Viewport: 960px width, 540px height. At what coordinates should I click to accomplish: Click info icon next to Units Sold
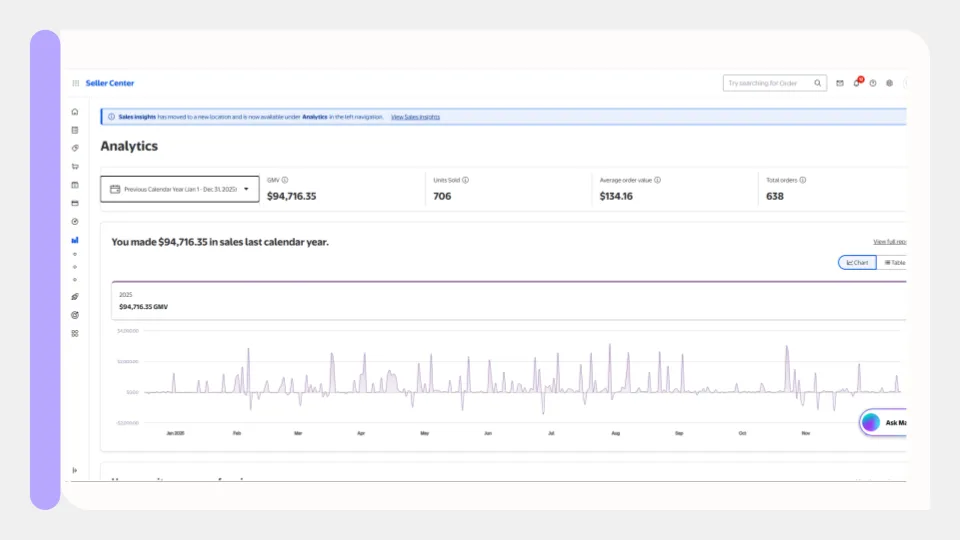click(x=465, y=180)
